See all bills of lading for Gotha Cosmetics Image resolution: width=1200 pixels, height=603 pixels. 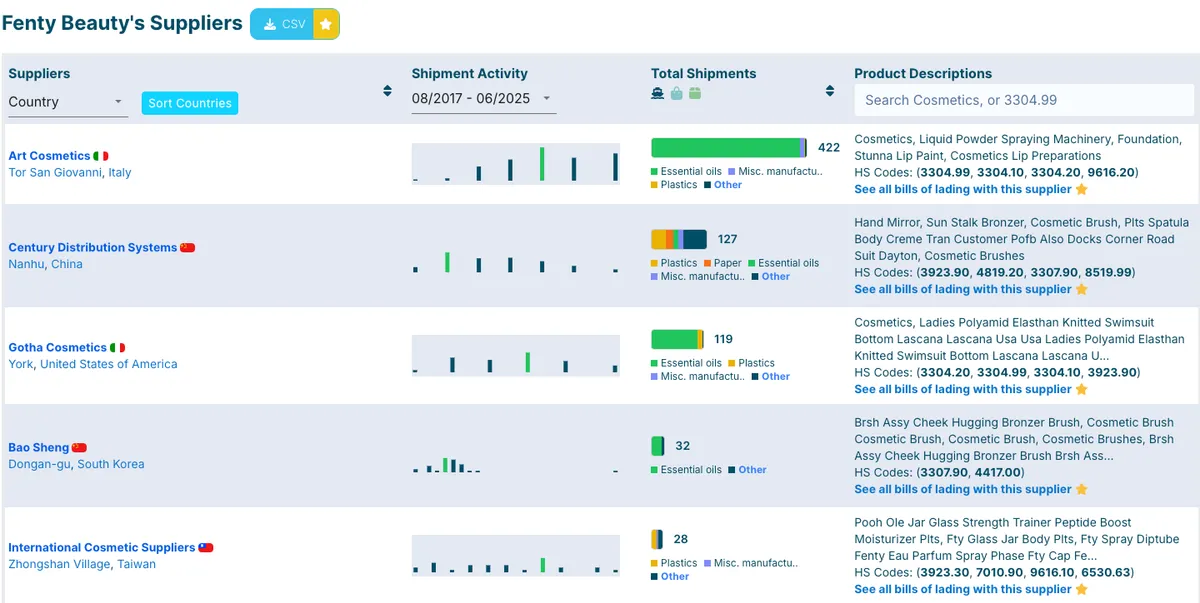[x=963, y=389]
